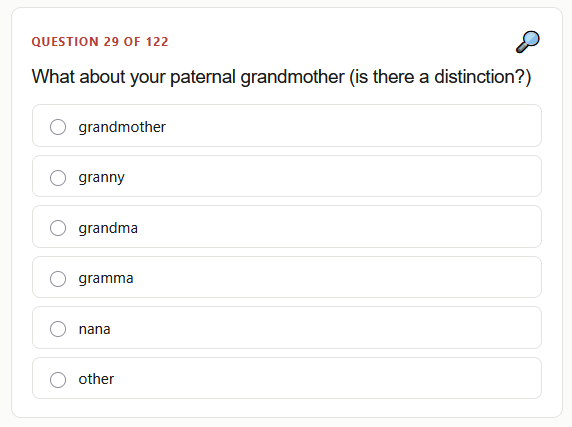
Task: Click the paternal grandmother question text
Action: tap(281, 77)
